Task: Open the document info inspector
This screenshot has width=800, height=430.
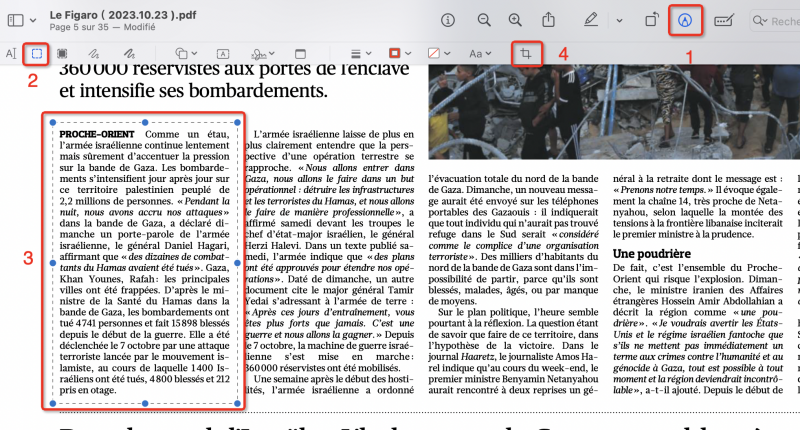Action: click(447, 20)
